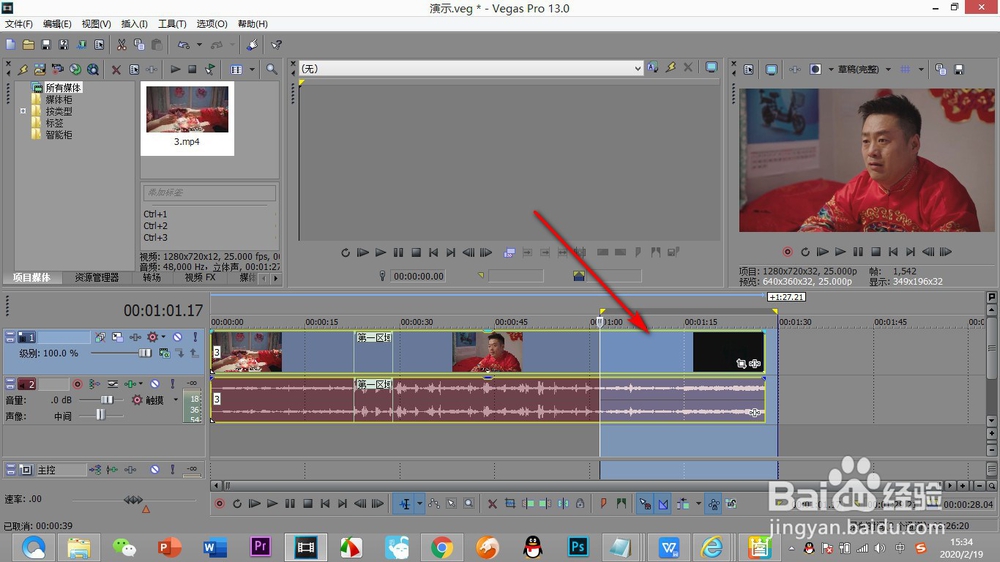Screen dimensions: 1000x562
Task: Open overlays grid dropdown arrow in preview
Action: tap(921, 69)
